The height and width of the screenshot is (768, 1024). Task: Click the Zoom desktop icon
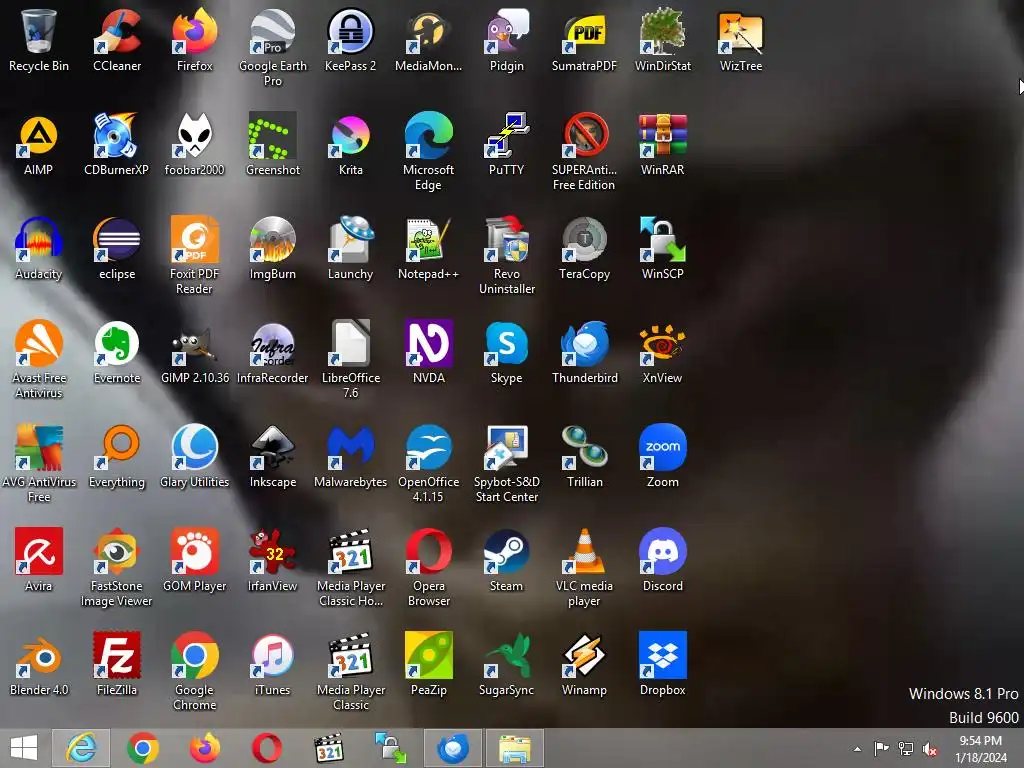click(x=662, y=456)
